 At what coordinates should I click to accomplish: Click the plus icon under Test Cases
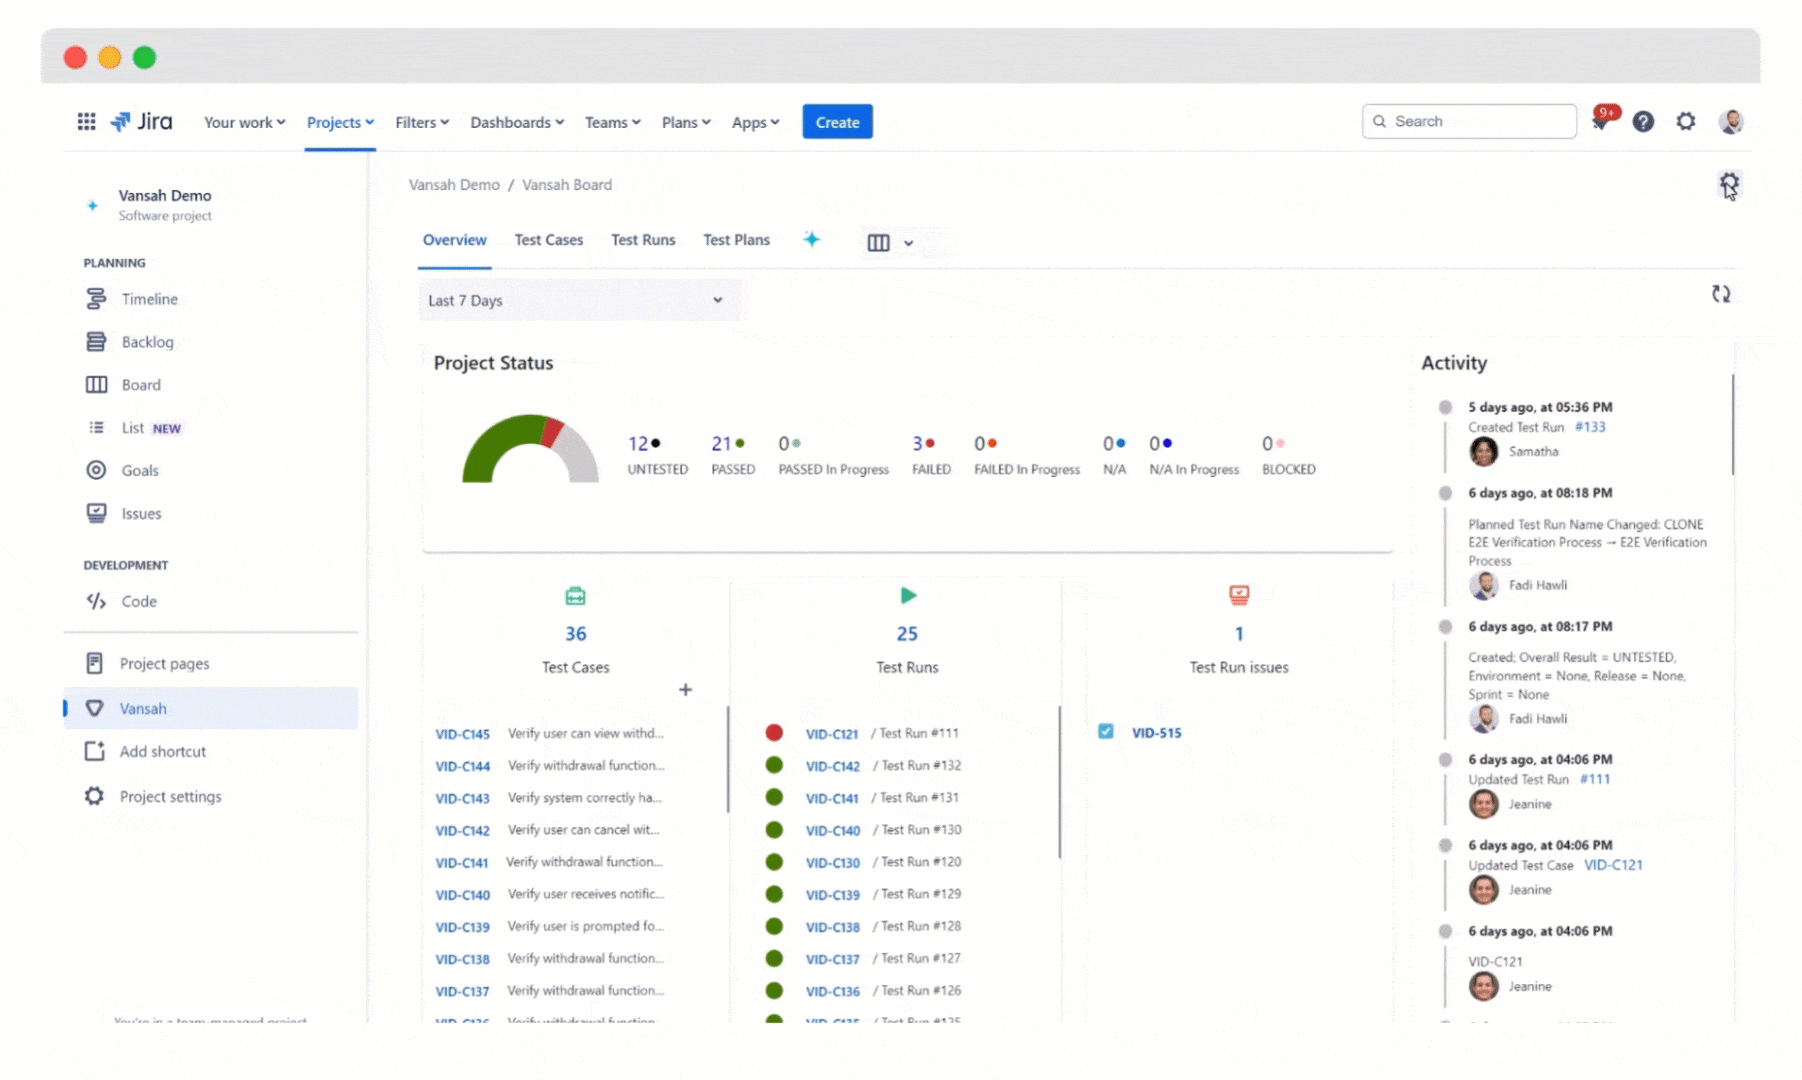(x=685, y=689)
